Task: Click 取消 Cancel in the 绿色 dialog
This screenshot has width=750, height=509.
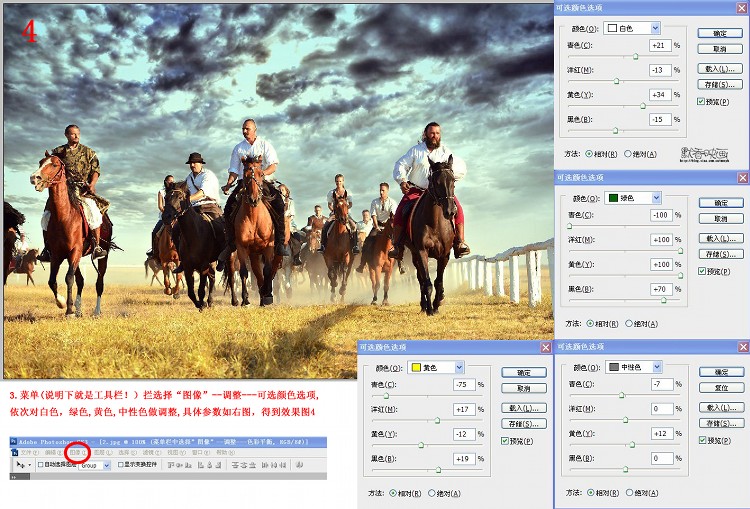Action: tap(721, 219)
